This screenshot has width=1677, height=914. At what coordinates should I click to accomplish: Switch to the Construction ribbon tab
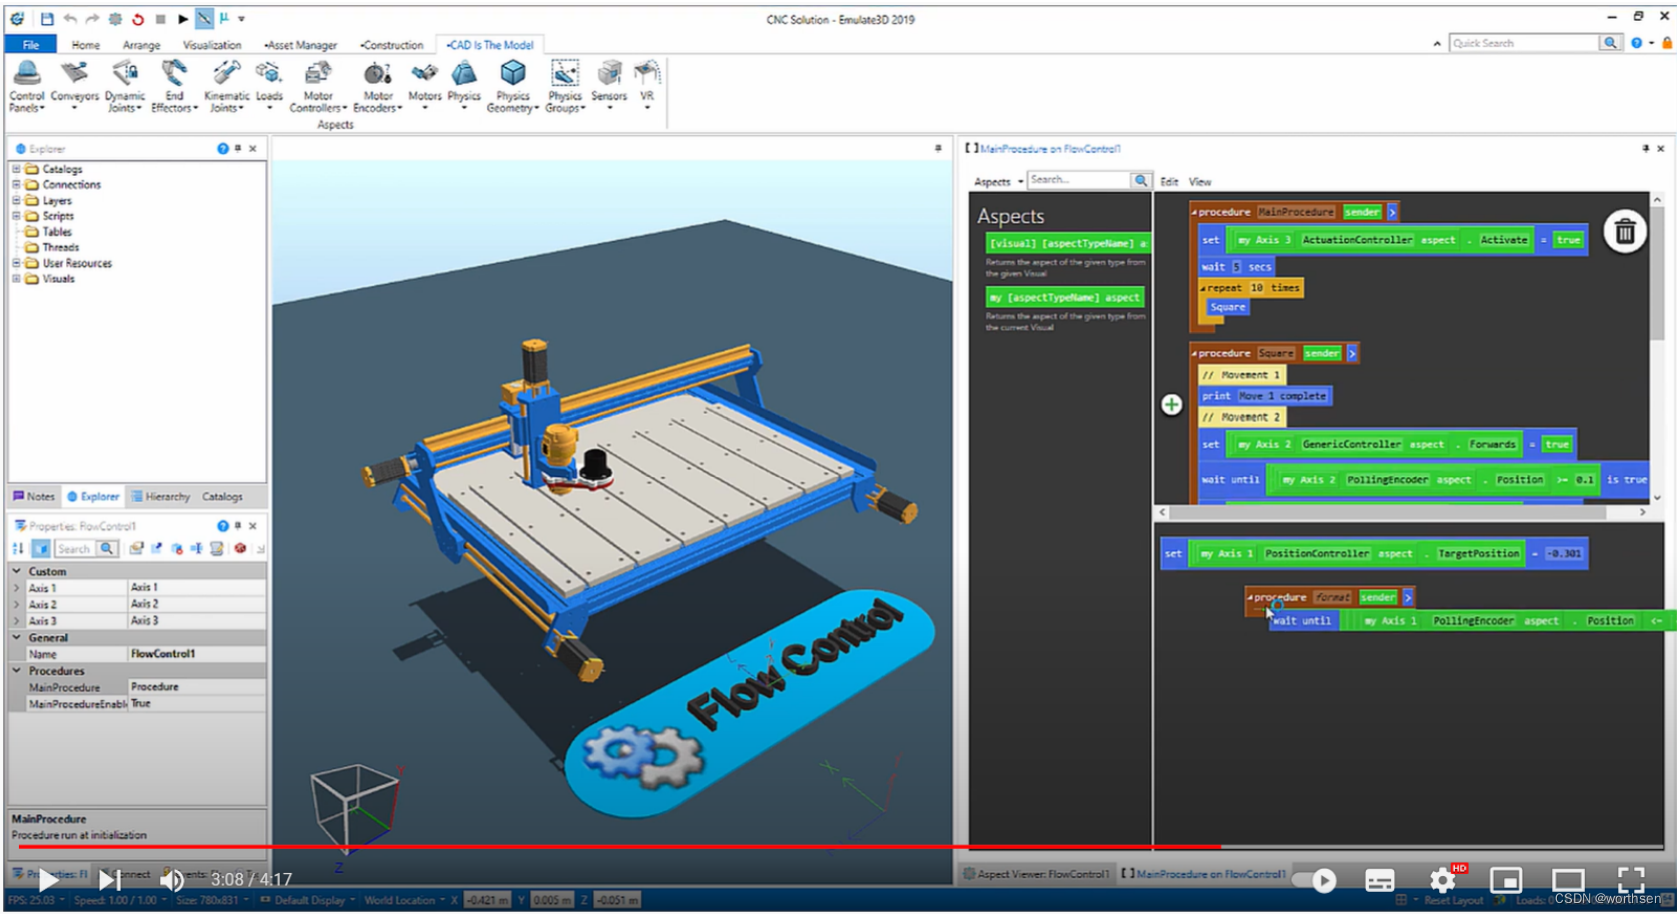[392, 45]
